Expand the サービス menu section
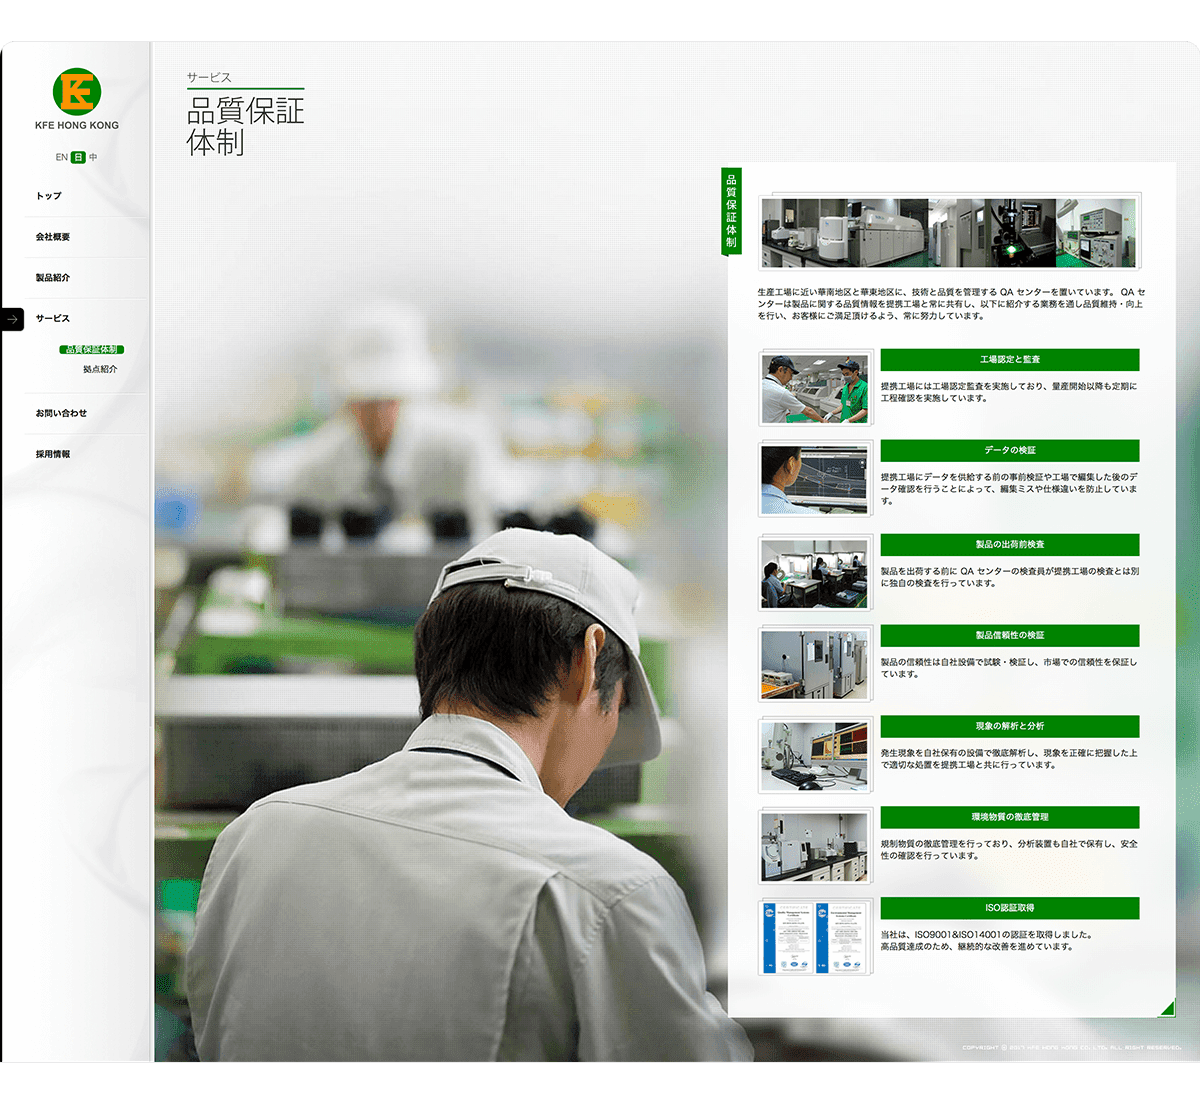Image resolution: width=1200 pixels, height=1111 pixels. point(53,318)
